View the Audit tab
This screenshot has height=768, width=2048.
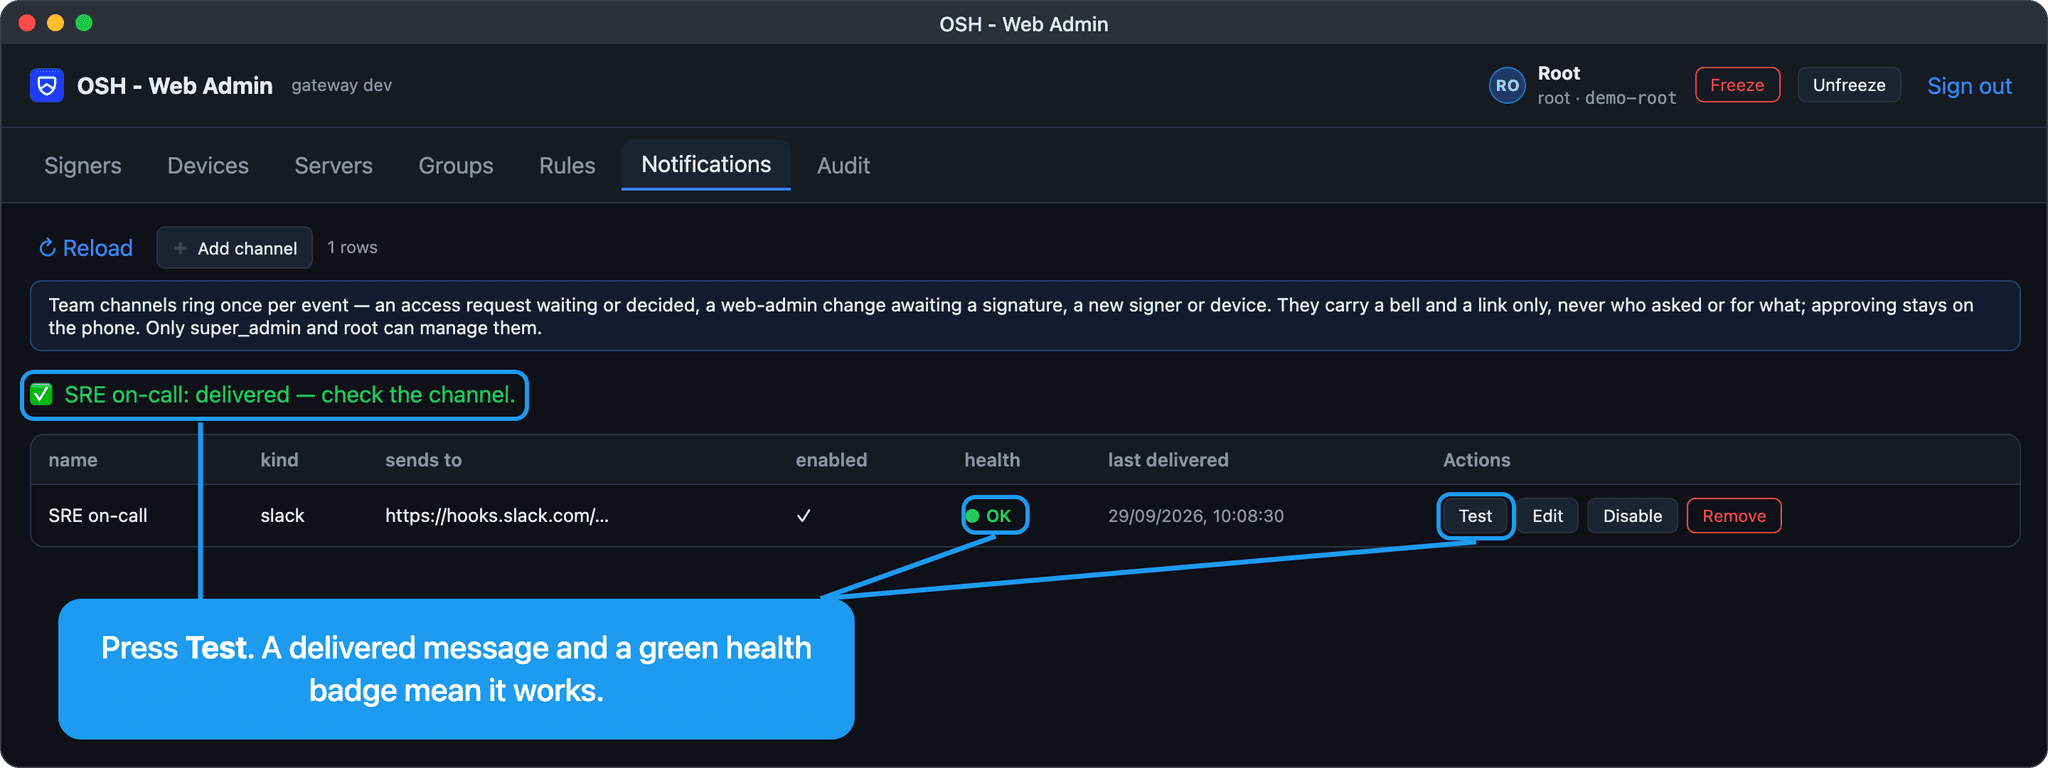click(843, 166)
